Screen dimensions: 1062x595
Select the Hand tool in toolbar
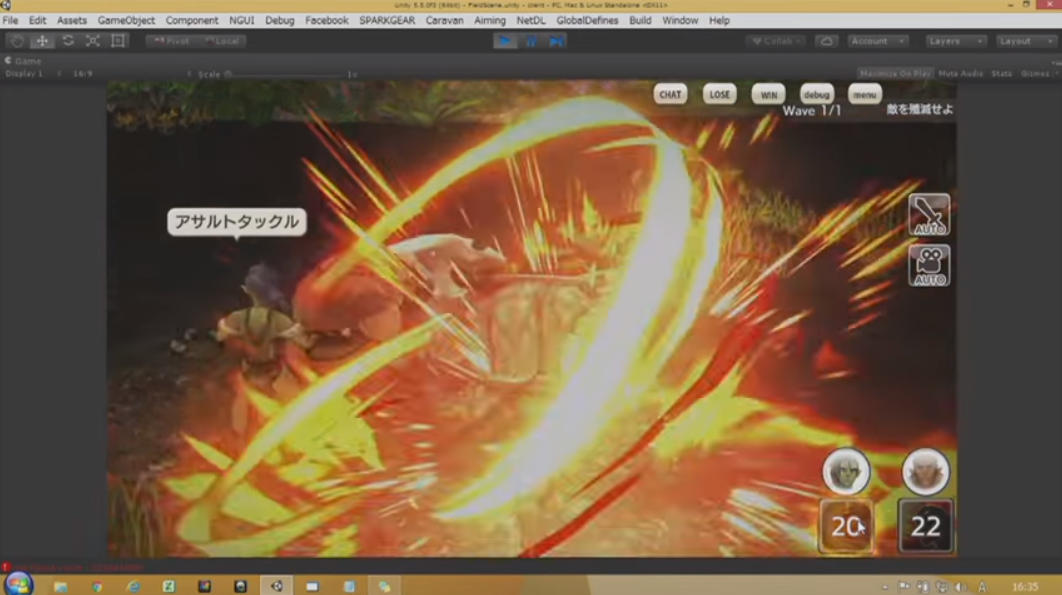coord(17,41)
